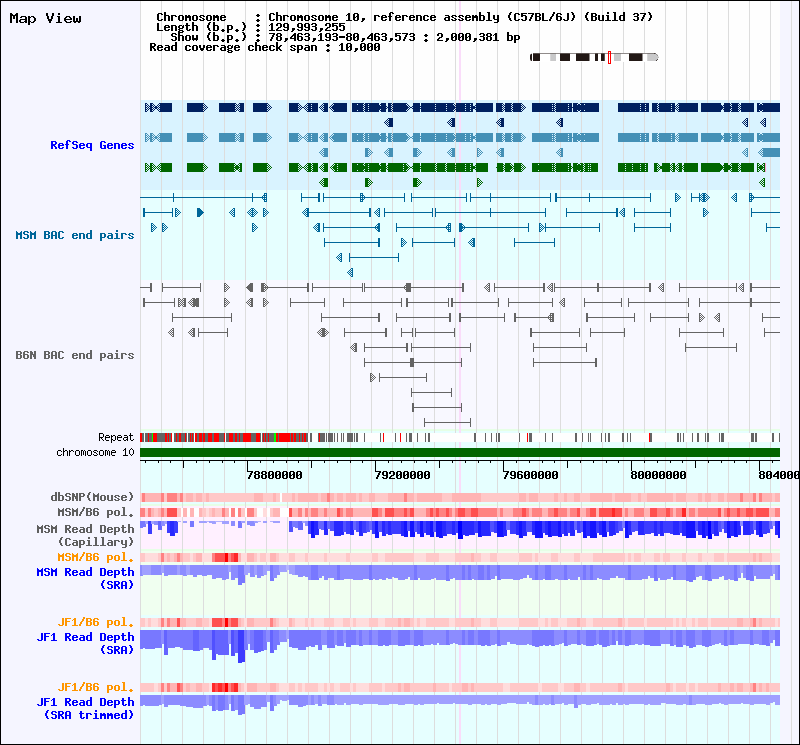Image resolution: width=800 pixels, height=745 pixels.
Task: Click the red marker on the chromosome ideogram
Action: click(x=609, y=57)
